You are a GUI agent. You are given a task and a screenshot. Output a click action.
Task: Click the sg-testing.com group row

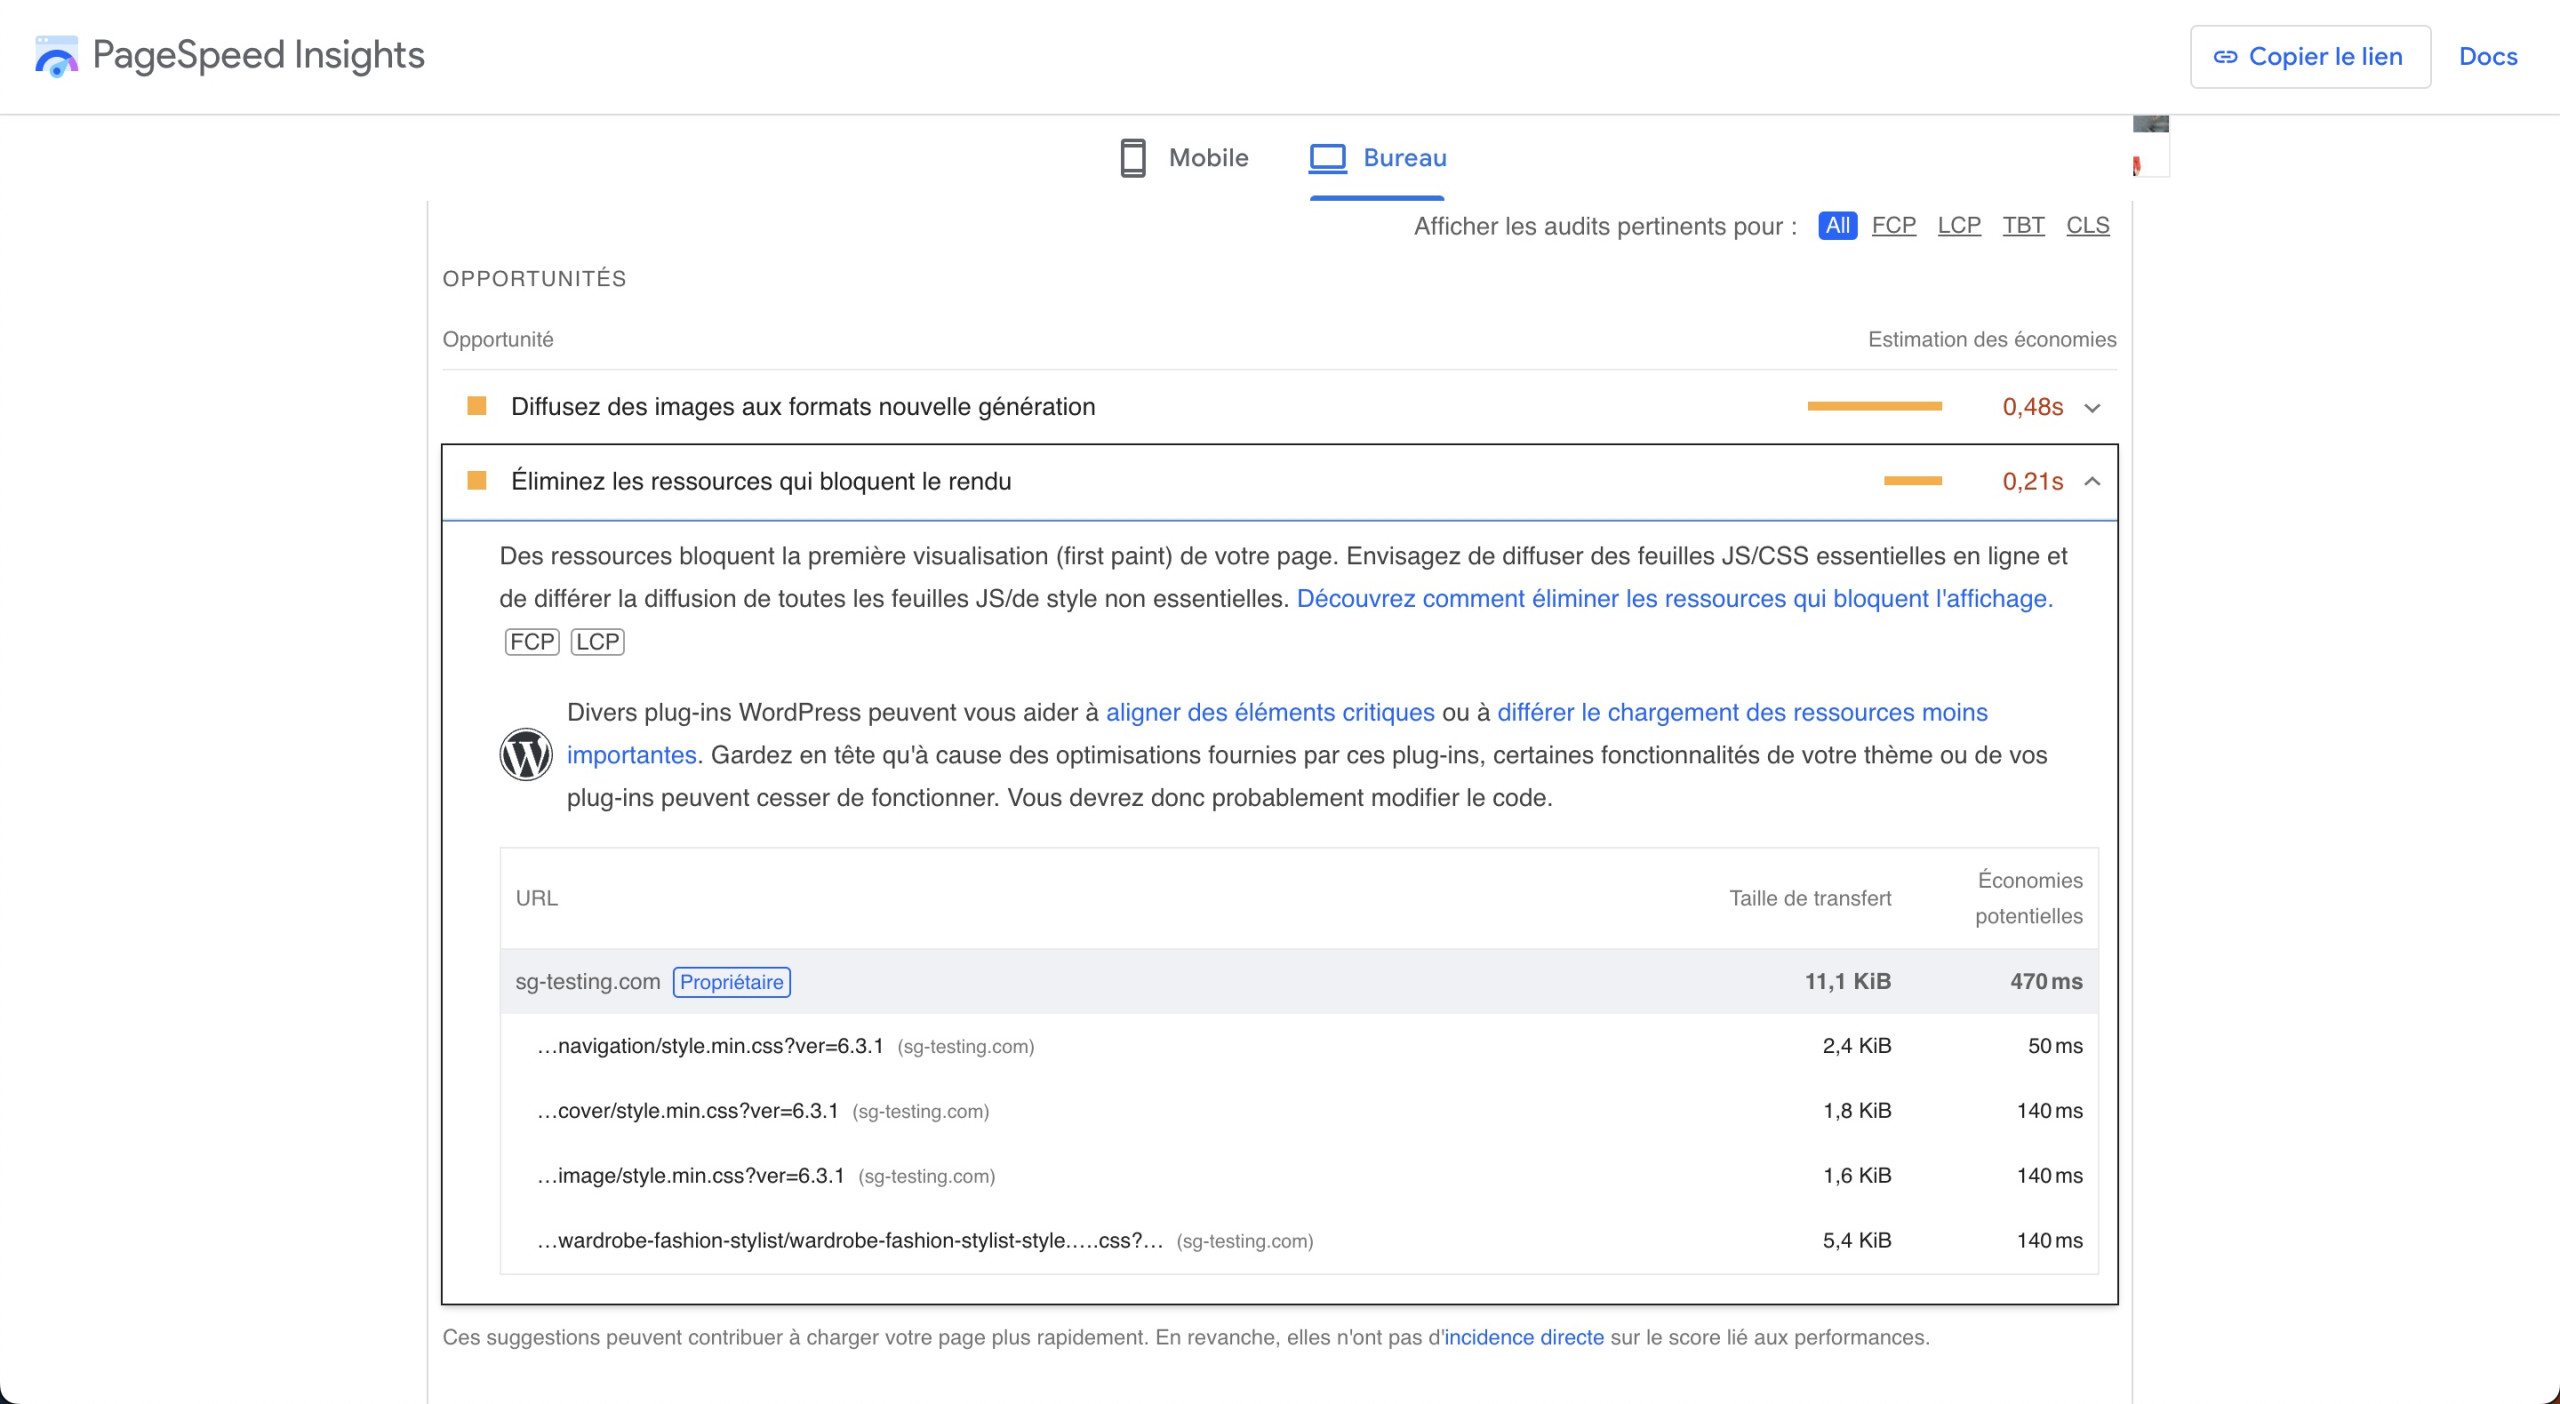(x=1299, y=982)
